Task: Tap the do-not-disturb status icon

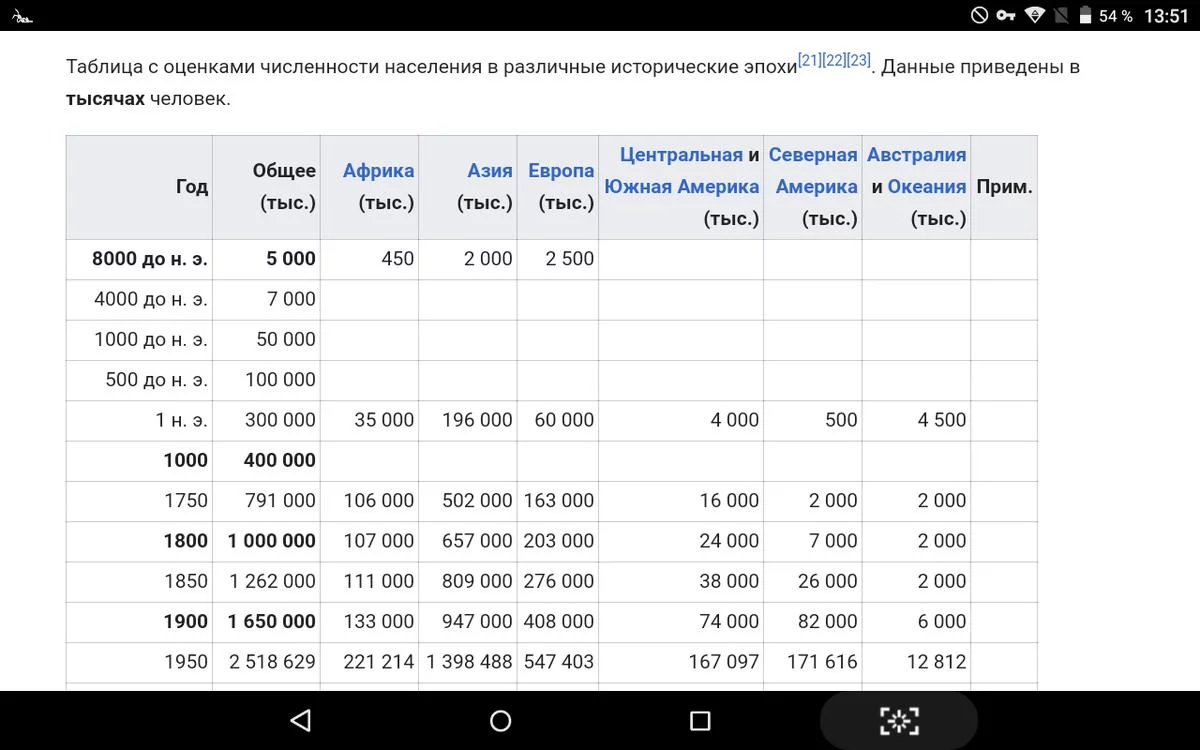Action: tap(979, 15)
